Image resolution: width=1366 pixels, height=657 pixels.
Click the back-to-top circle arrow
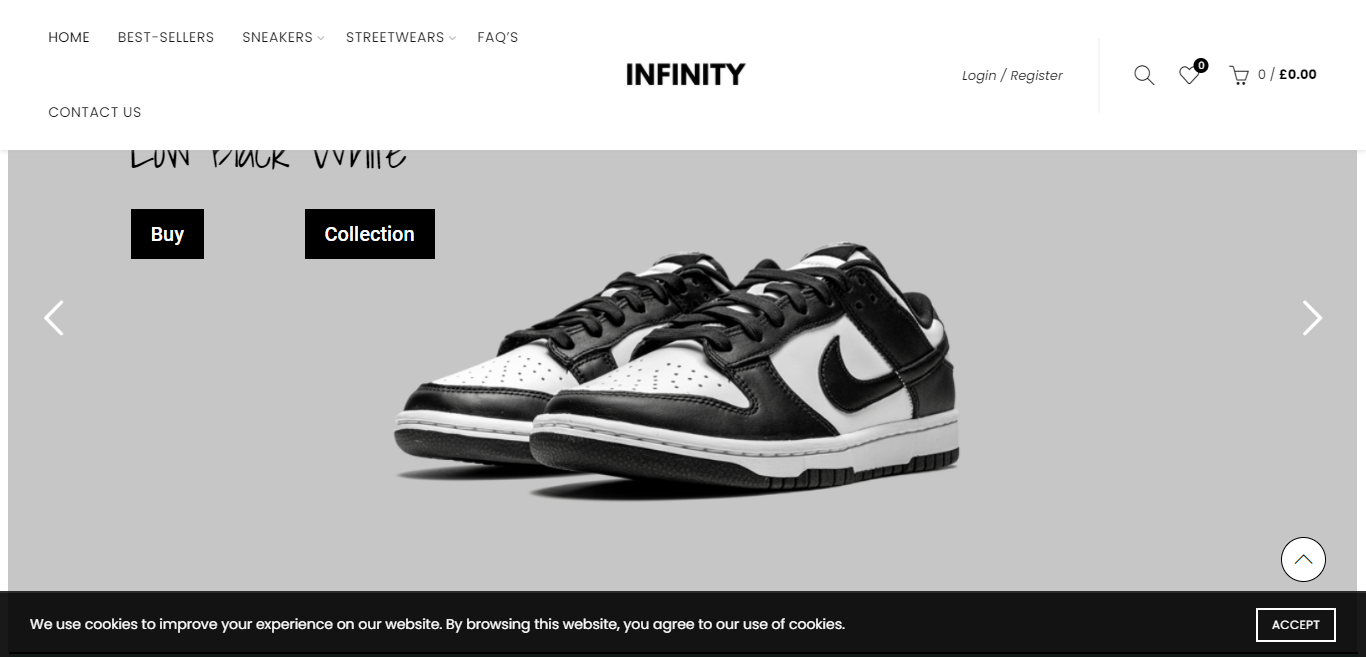pos(1303,559)
